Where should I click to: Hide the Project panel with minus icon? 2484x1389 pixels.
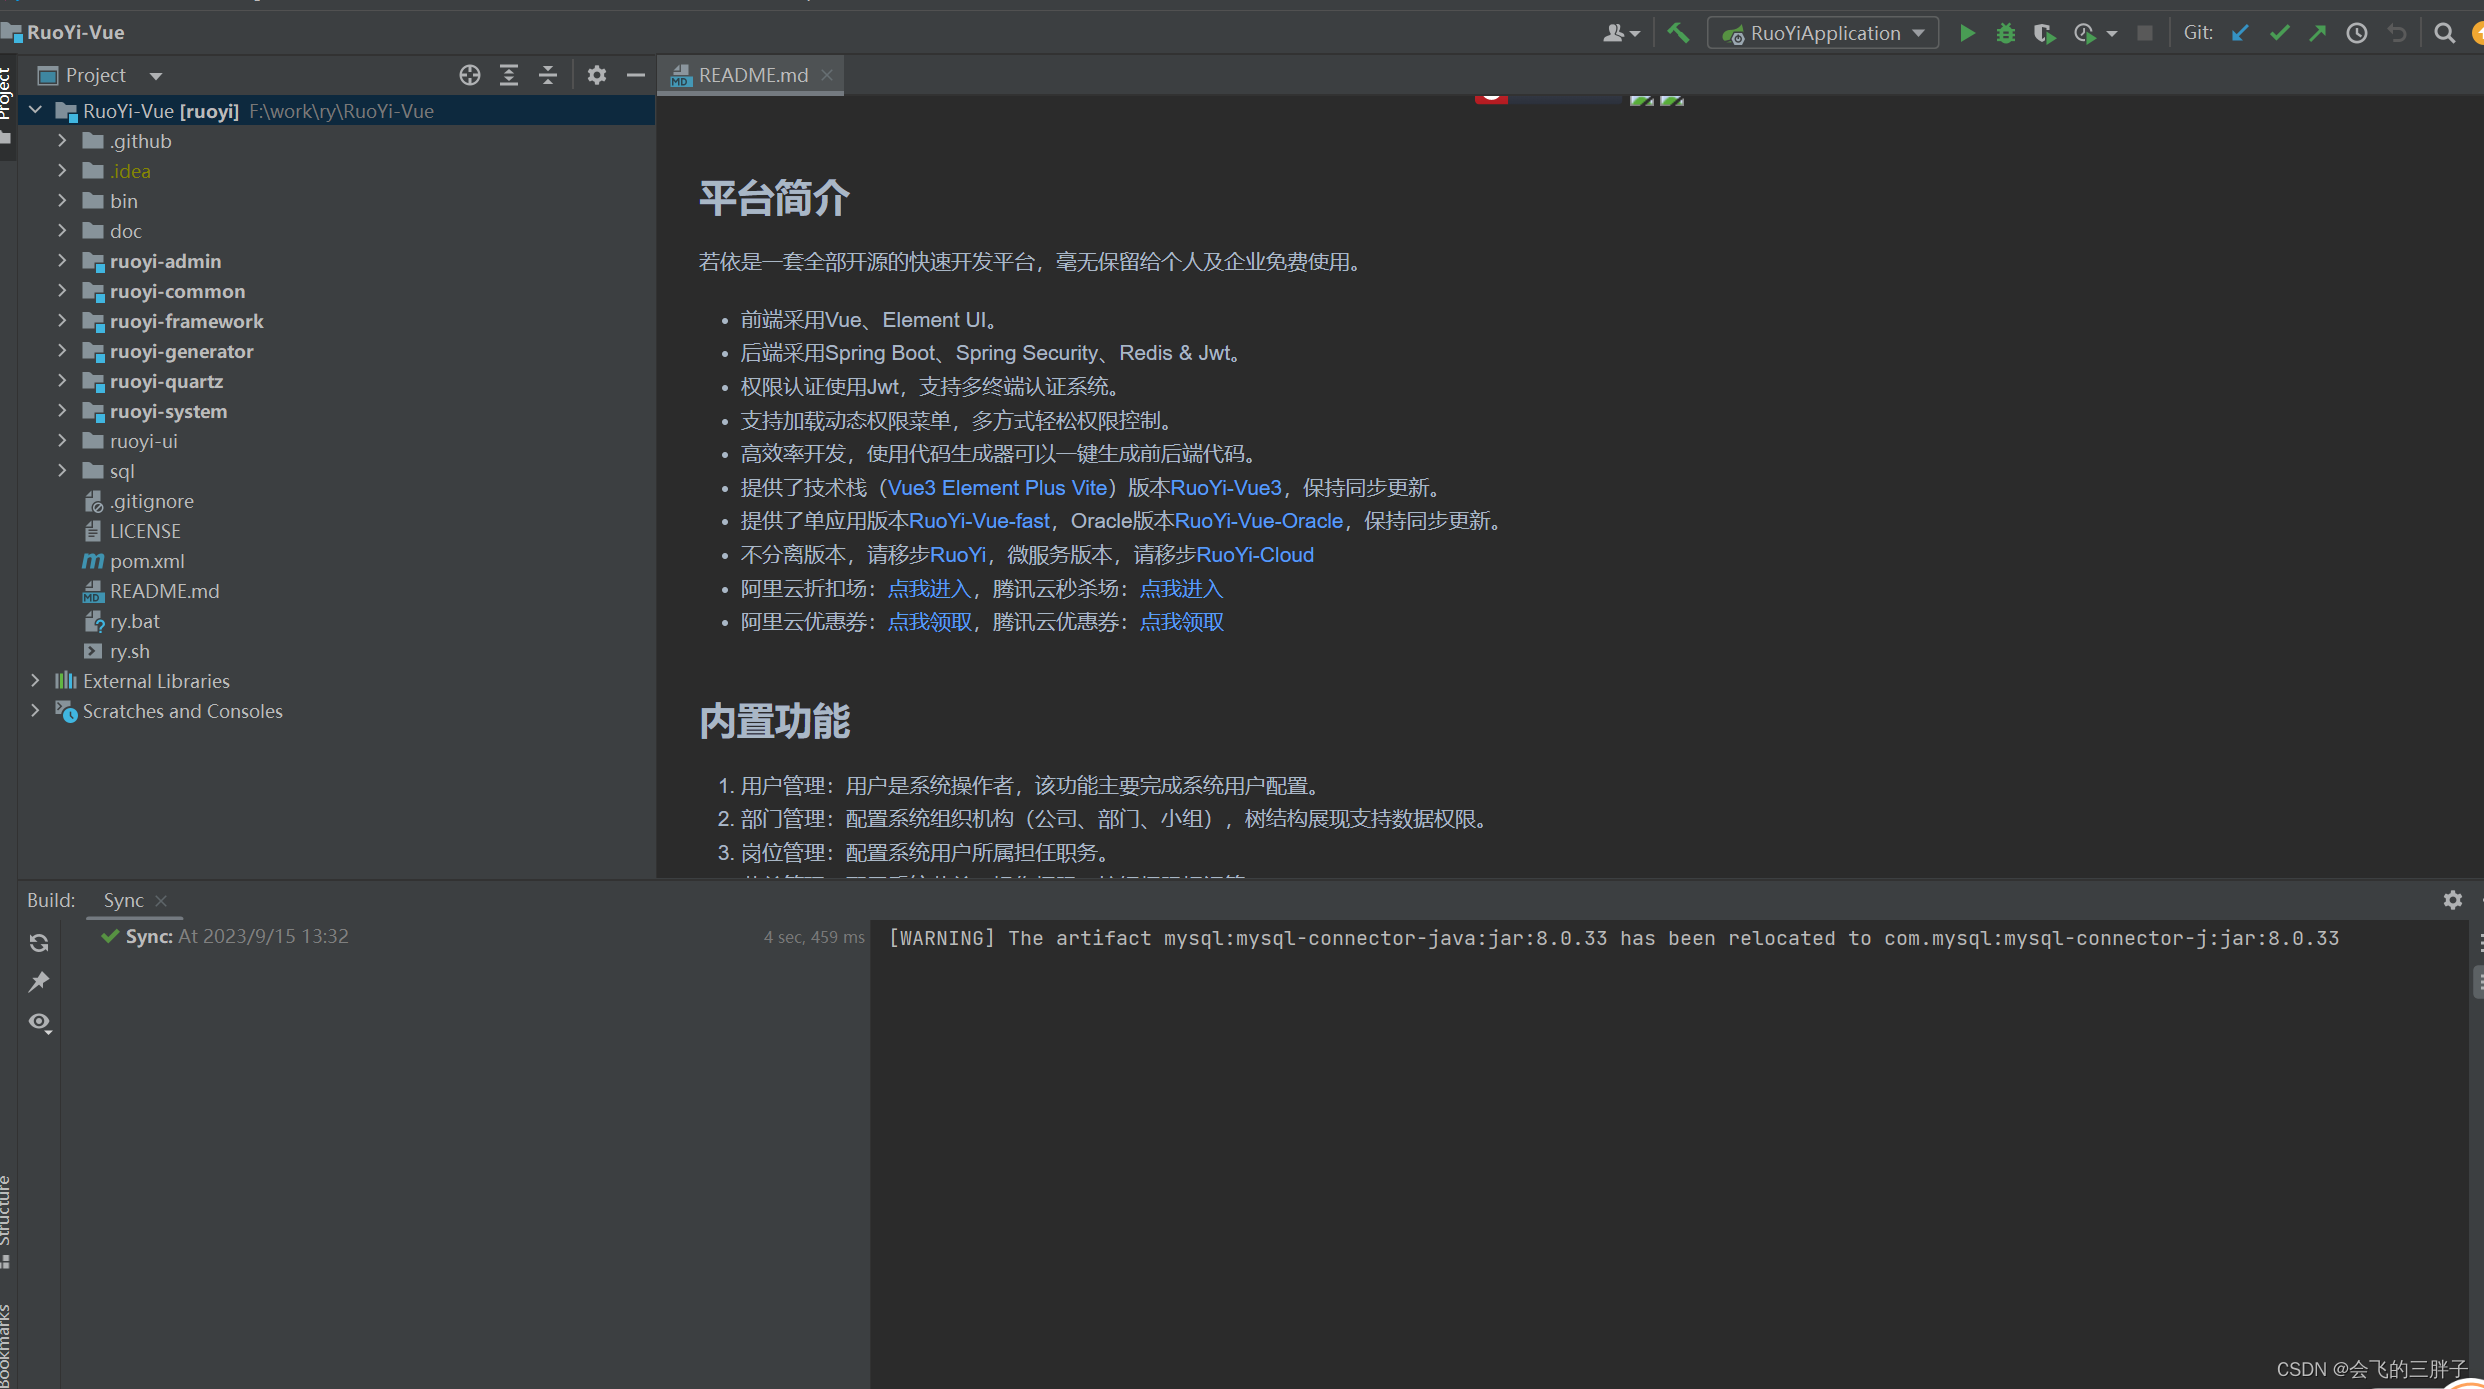pos(636,75)
